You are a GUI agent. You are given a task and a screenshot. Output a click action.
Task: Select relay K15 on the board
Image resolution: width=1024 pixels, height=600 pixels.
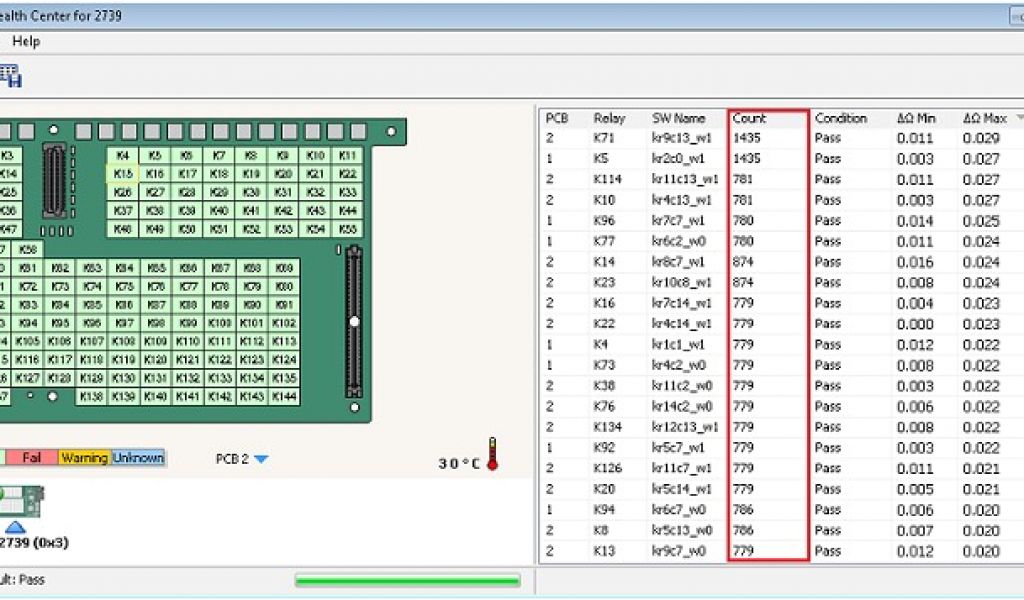tap(123, 174)
